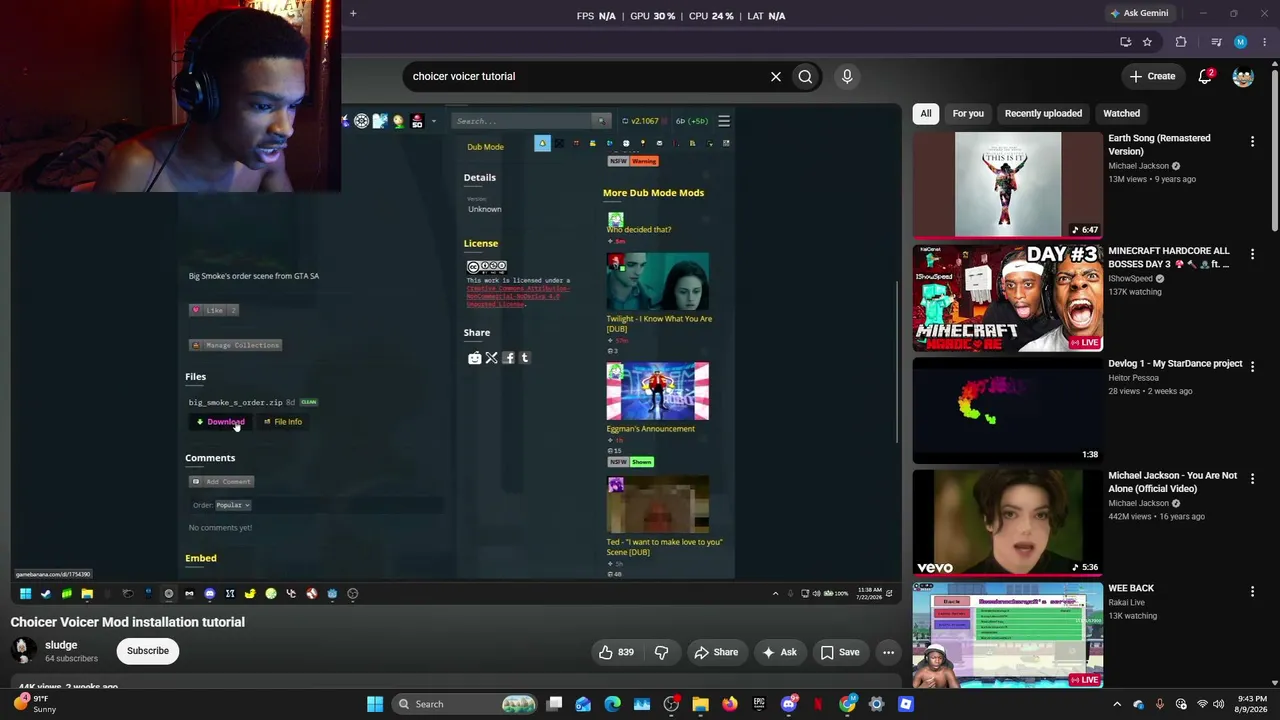Viewport: 1280px width, 720px height.
Task: Open Chrome media controls icon
Action: (1216, 42)
